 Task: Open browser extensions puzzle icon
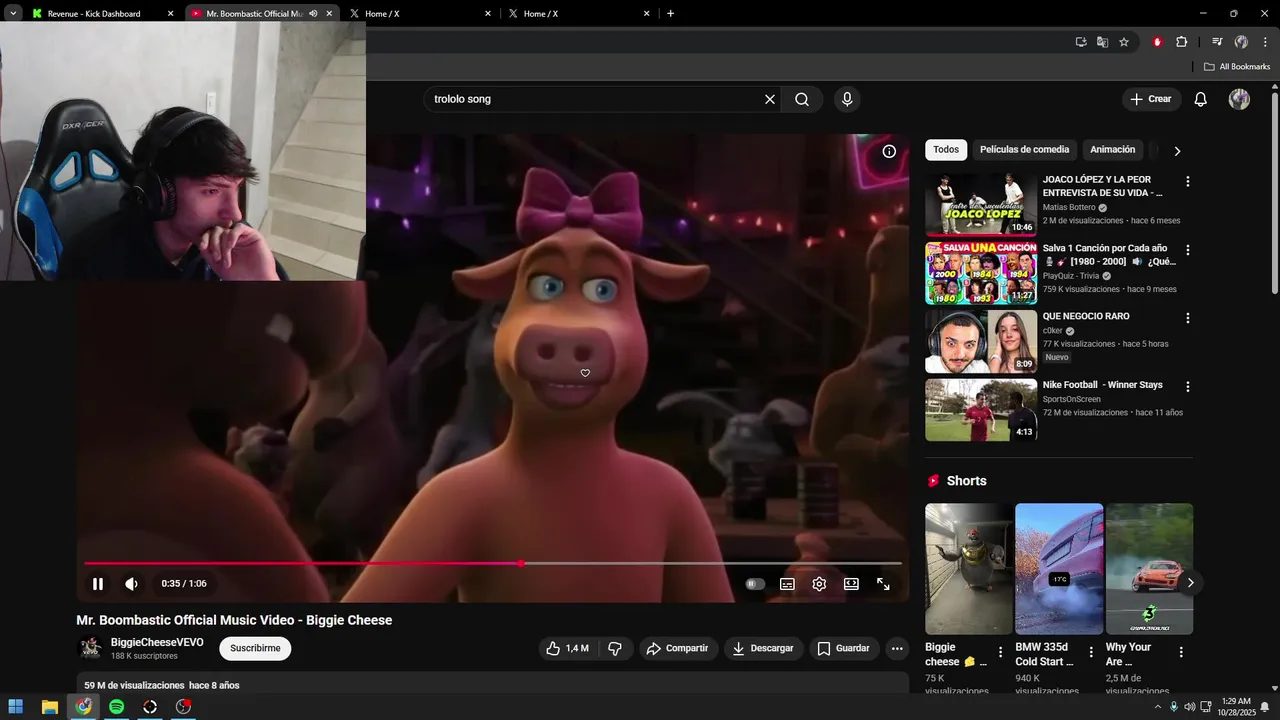click(1181, 42)
